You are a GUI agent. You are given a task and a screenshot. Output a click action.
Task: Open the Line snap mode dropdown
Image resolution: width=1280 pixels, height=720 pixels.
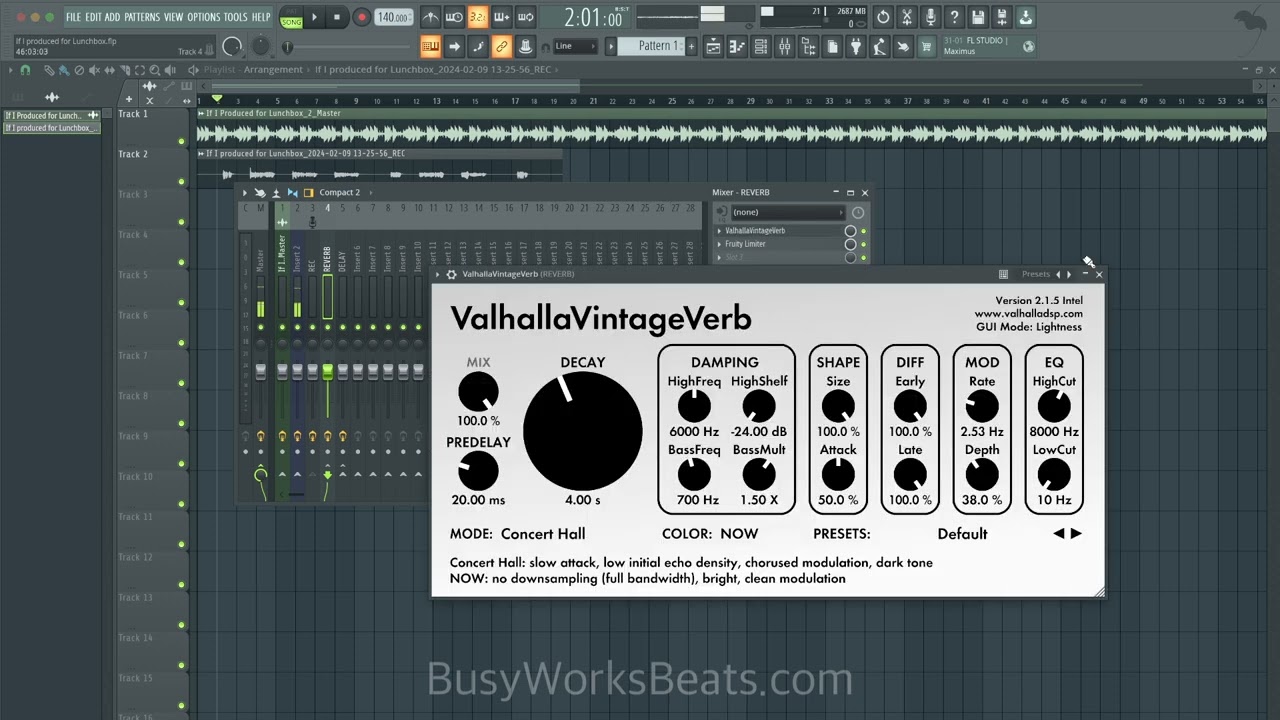click(x=575, y=46)
